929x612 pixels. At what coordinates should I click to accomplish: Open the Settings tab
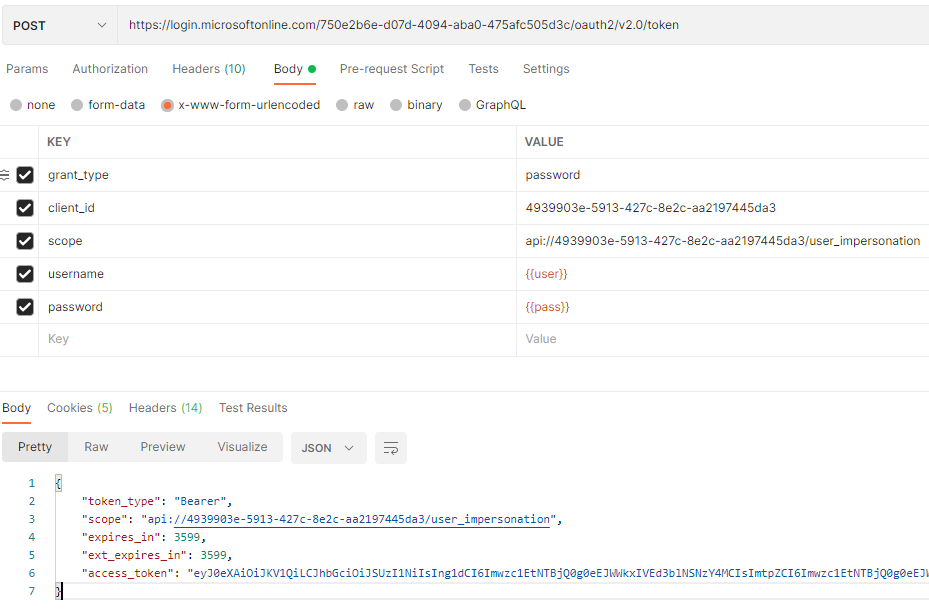click(546, 69)
